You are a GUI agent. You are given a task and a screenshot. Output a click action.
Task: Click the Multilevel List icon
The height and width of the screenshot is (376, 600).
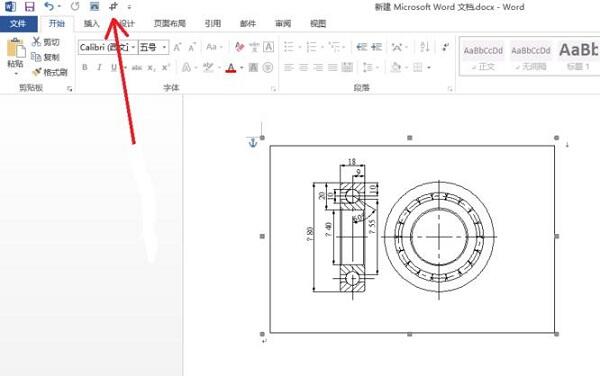point(334,47)
